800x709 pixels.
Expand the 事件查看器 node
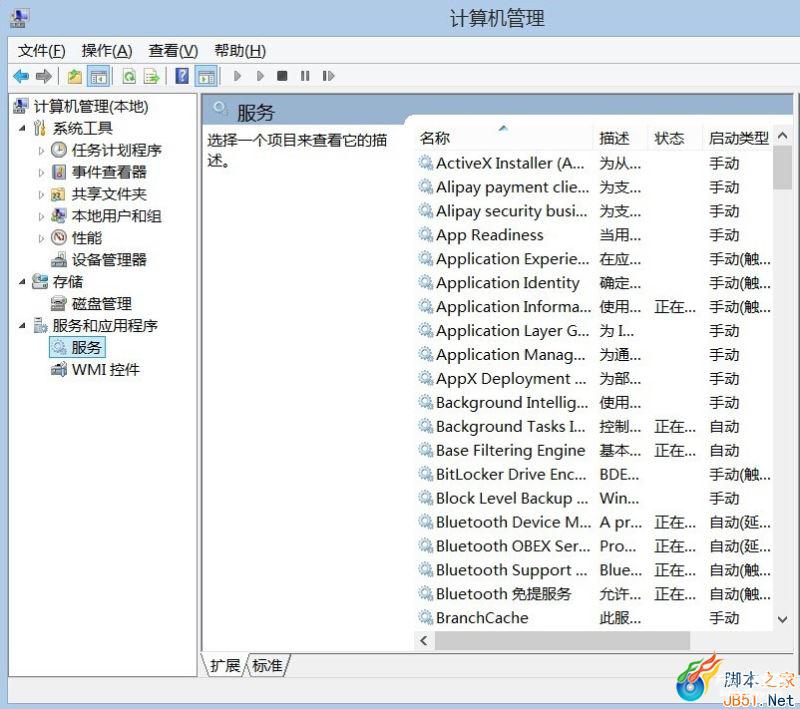[41, 172]
